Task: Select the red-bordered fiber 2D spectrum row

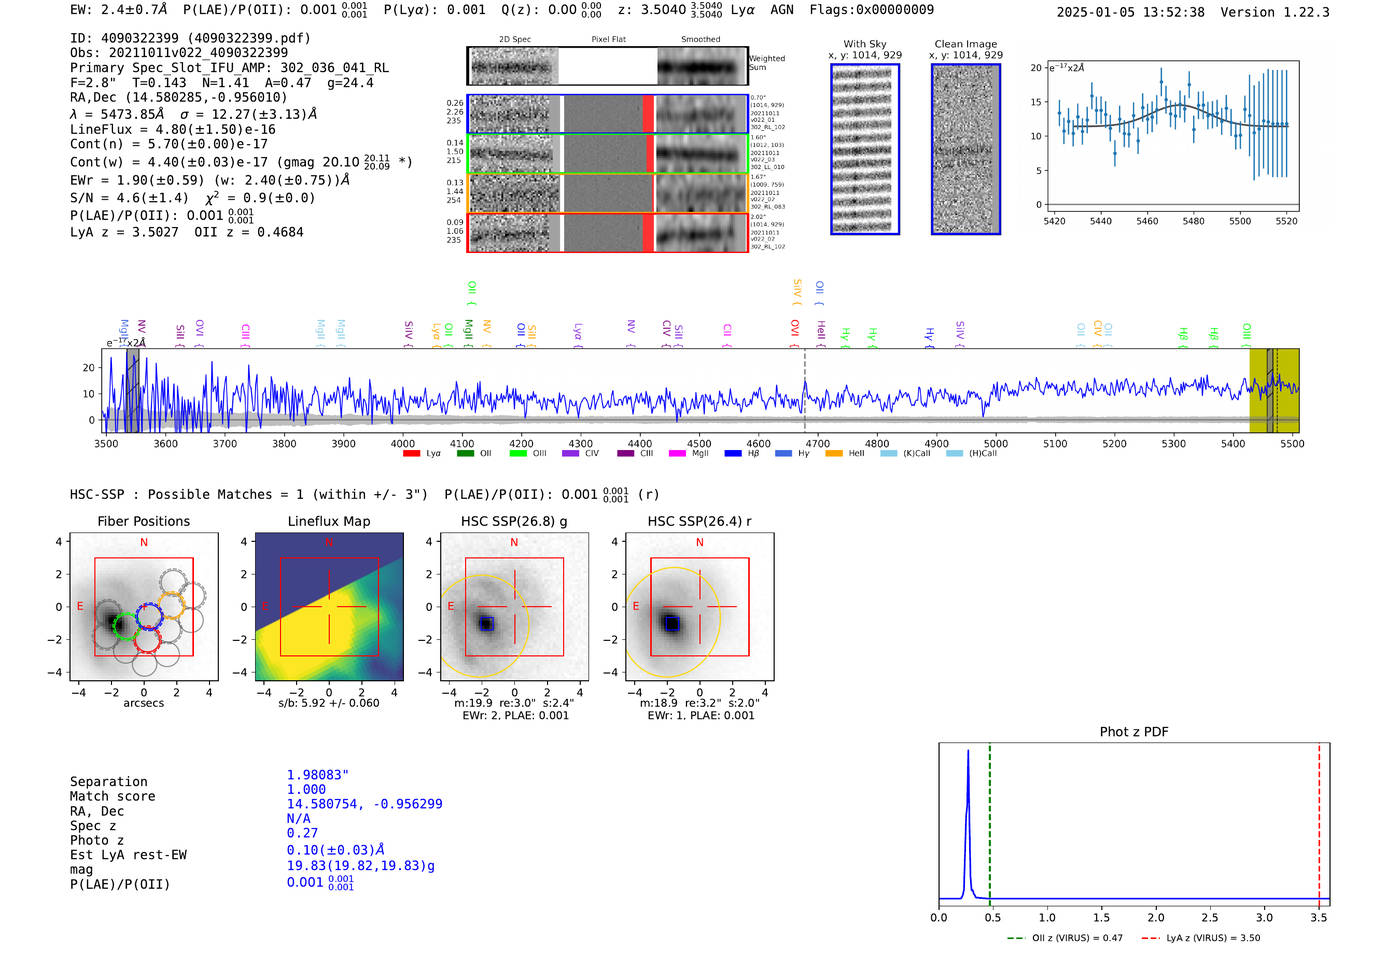Action: pos(607,232)
